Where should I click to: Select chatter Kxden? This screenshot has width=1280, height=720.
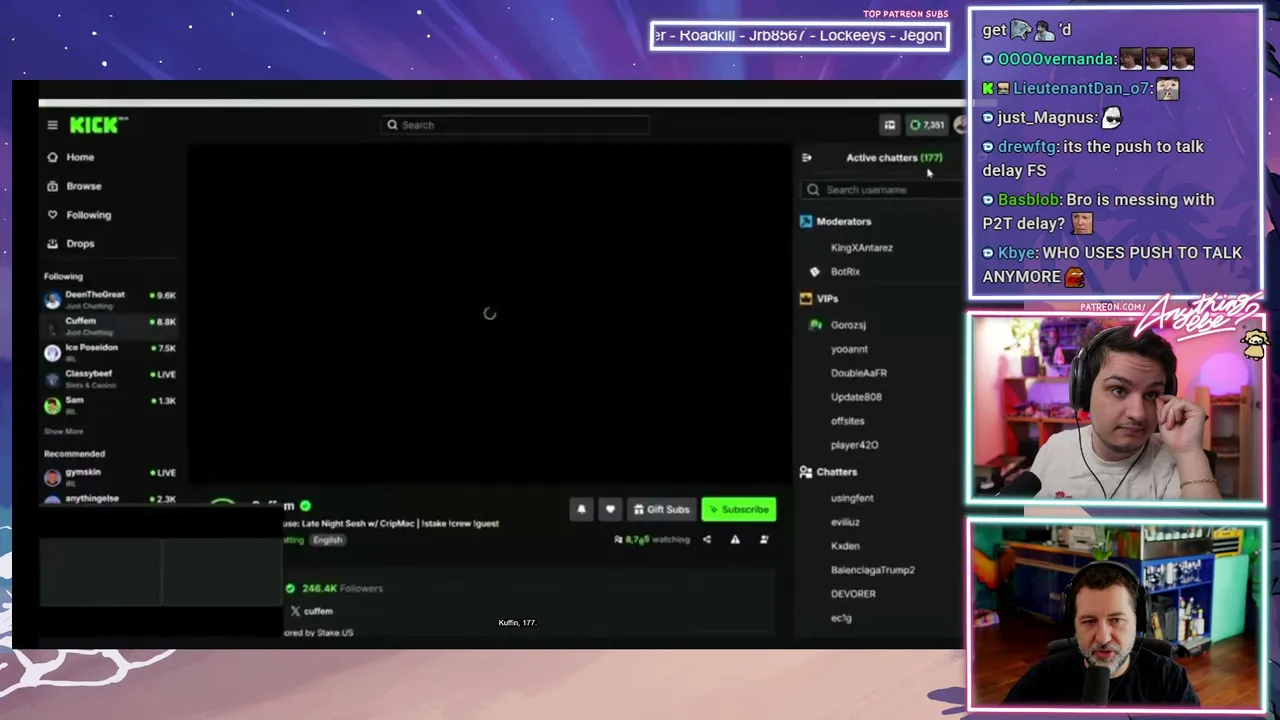(x=845, y=546)
